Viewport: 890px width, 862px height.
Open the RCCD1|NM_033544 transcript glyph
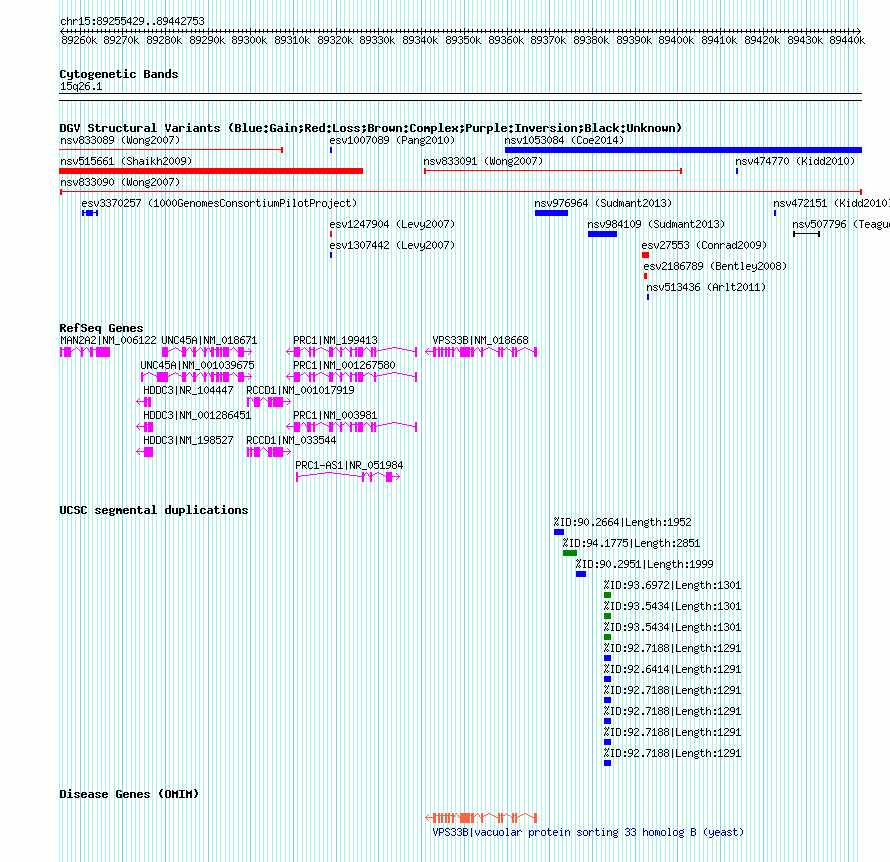click(268, 452)
